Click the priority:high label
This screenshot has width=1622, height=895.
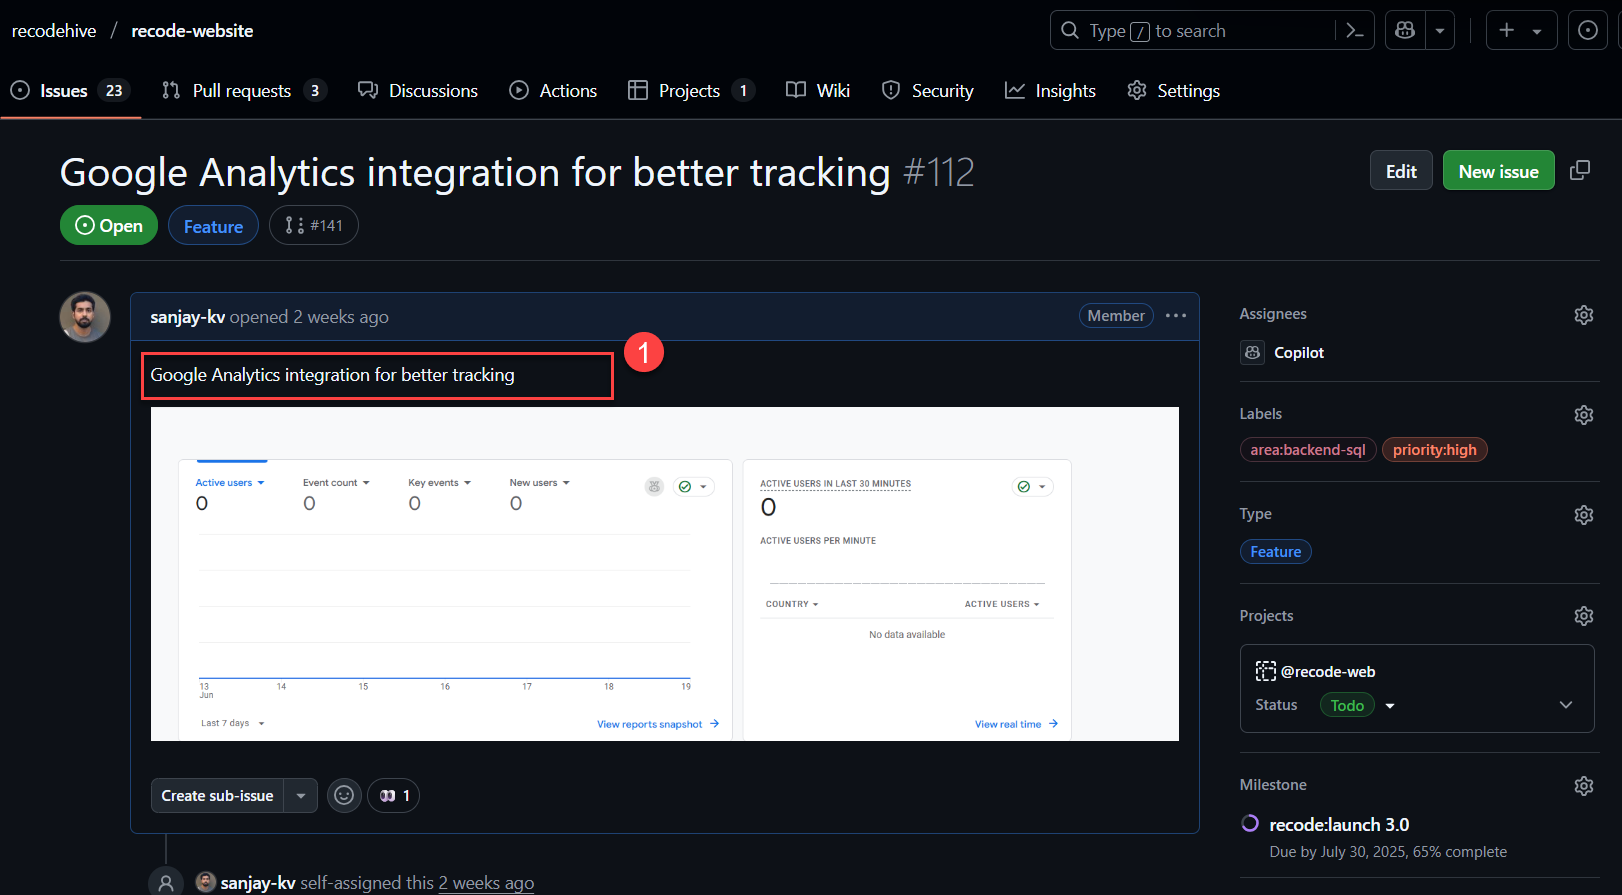1435,450
